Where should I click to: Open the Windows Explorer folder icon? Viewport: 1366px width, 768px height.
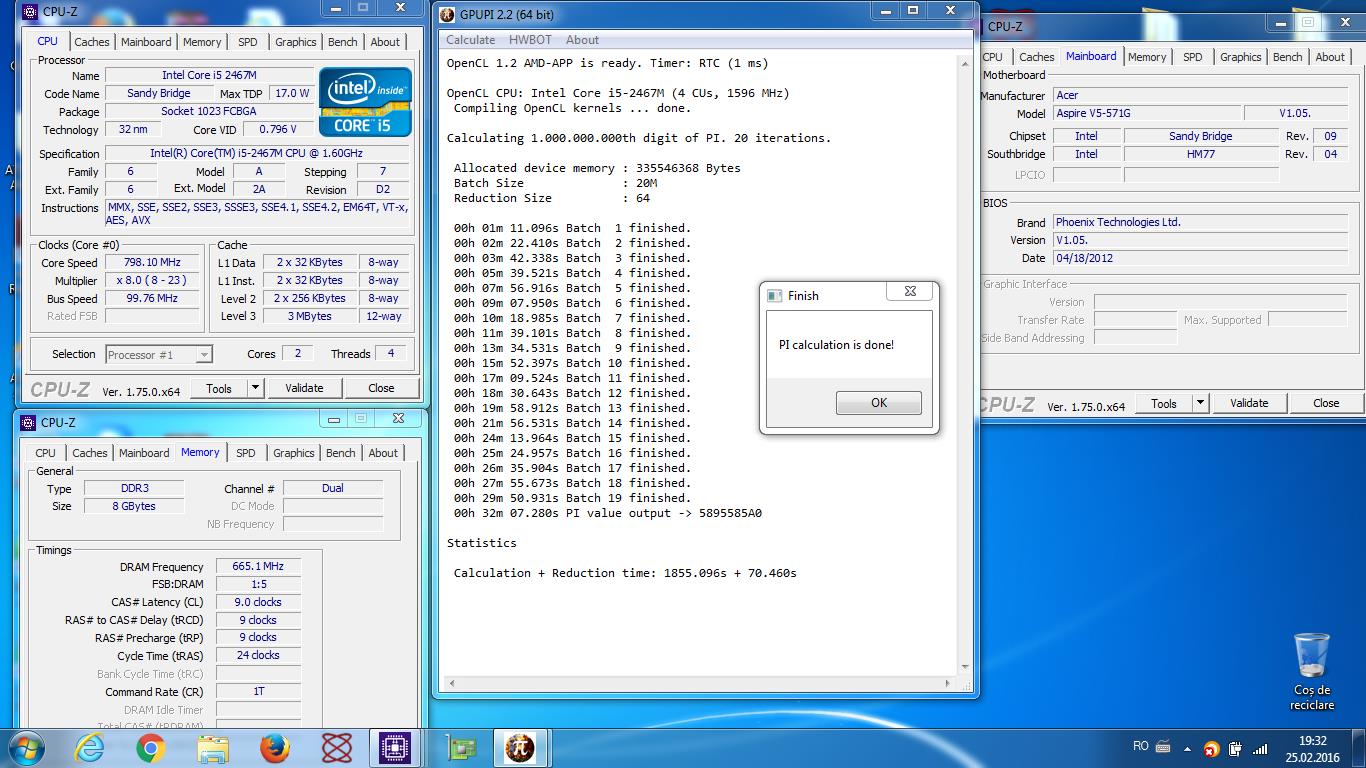click(213, 748)
